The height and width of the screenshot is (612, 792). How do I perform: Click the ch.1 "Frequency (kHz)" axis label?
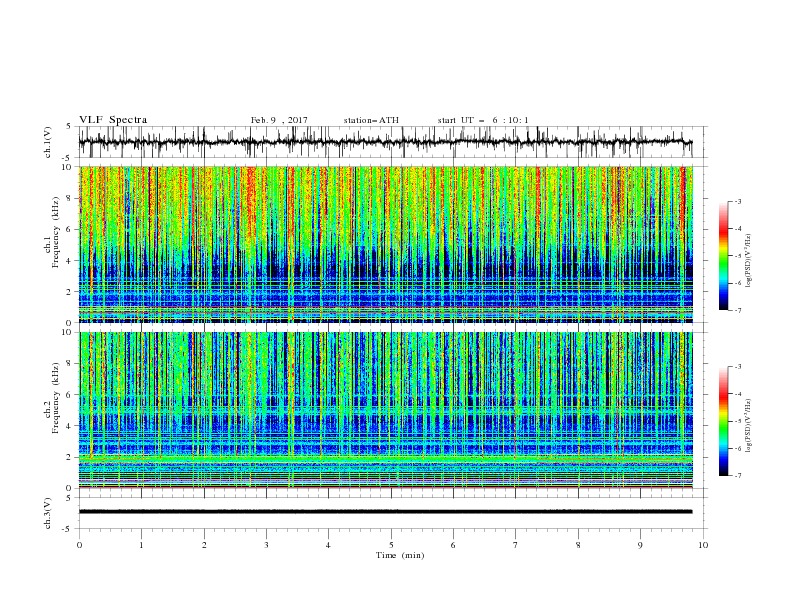point(56,230)
